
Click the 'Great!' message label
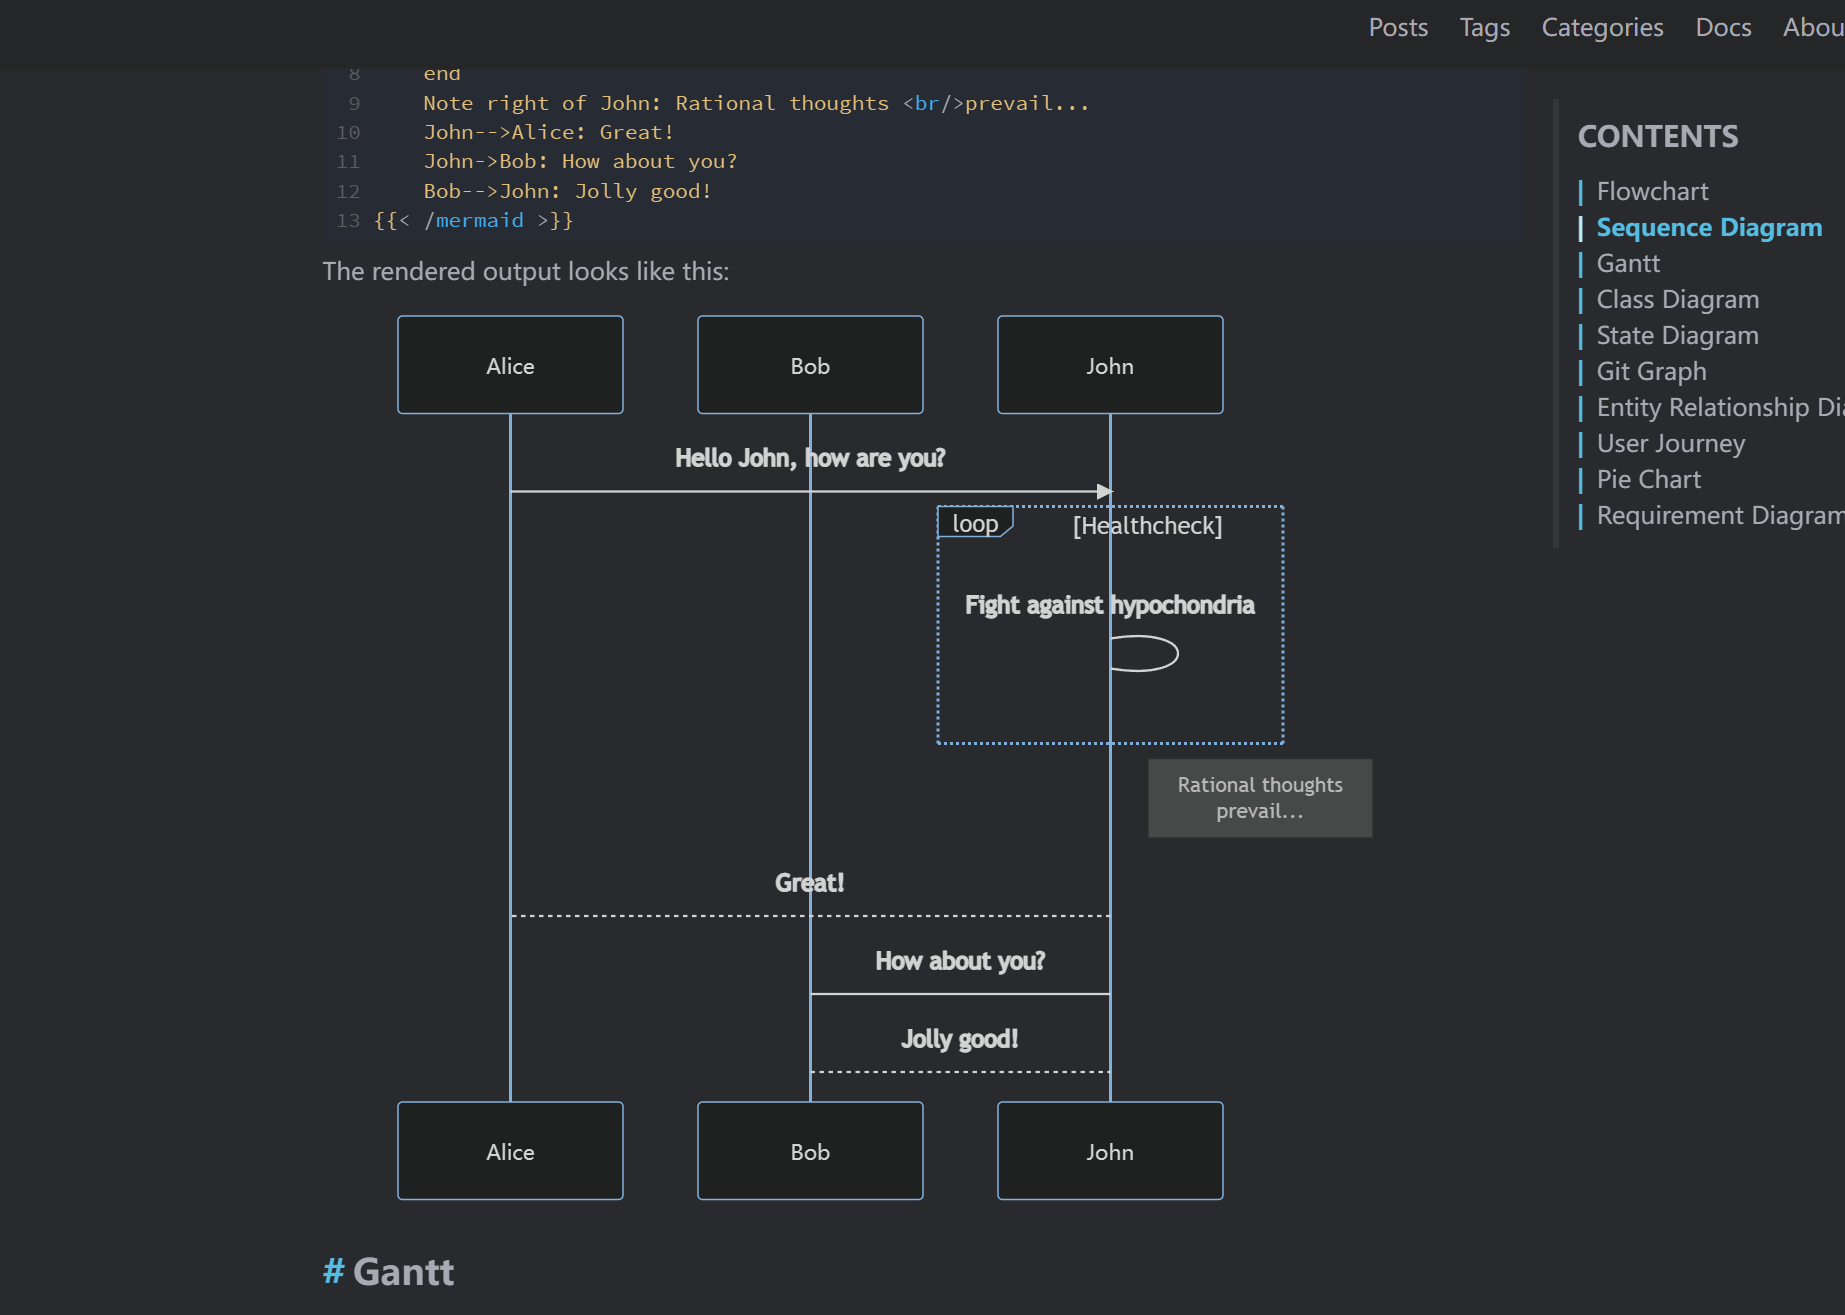[x=810, y=883]
